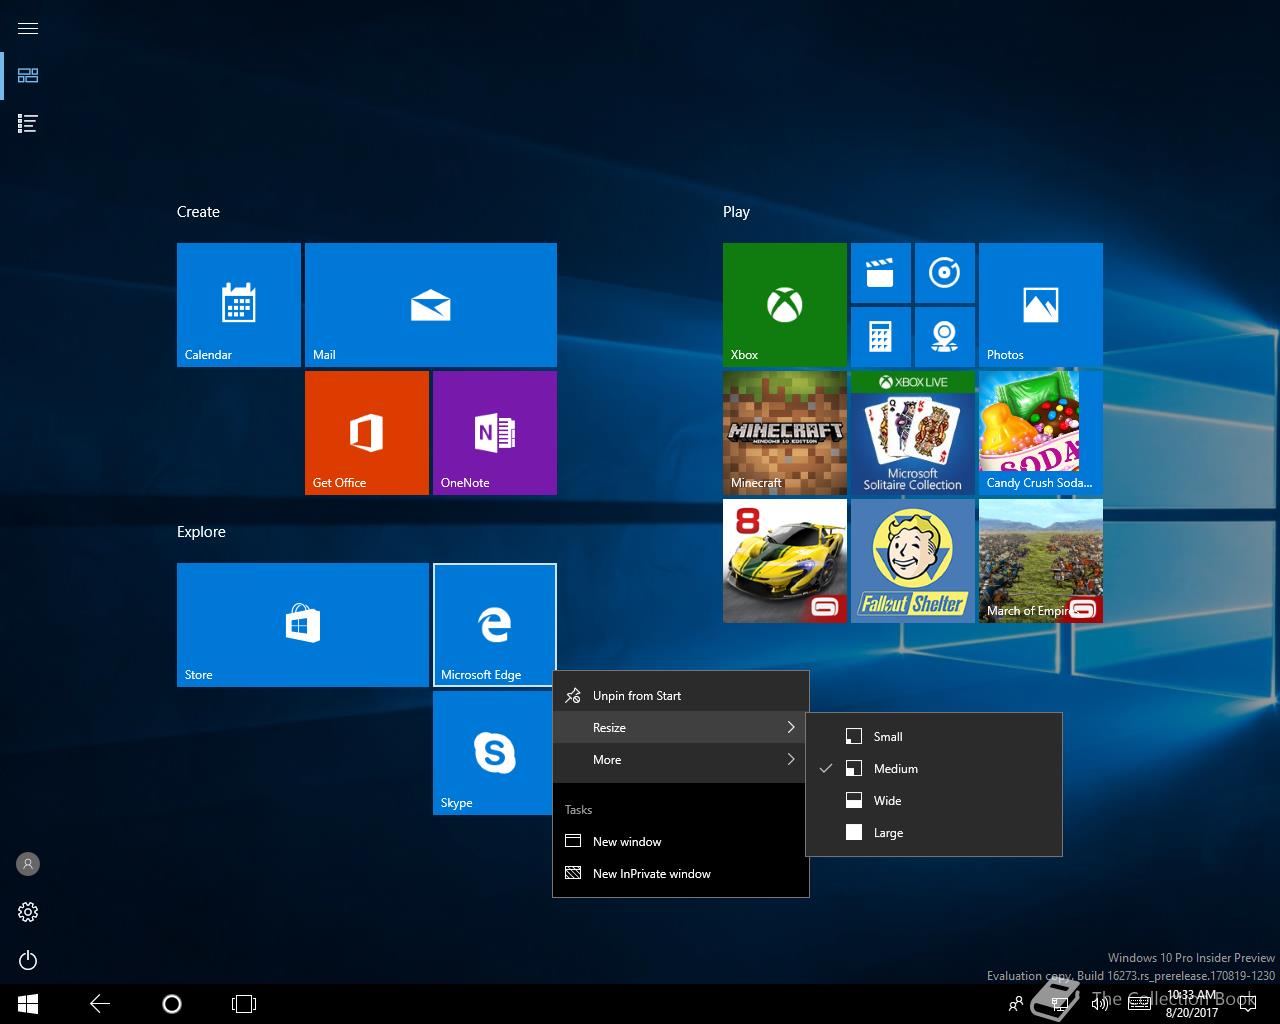Image resolution: width=1280 pixels, height=1024 pixels.
Task: Open the Groove Music tile
Action: (x=945, y=272)
